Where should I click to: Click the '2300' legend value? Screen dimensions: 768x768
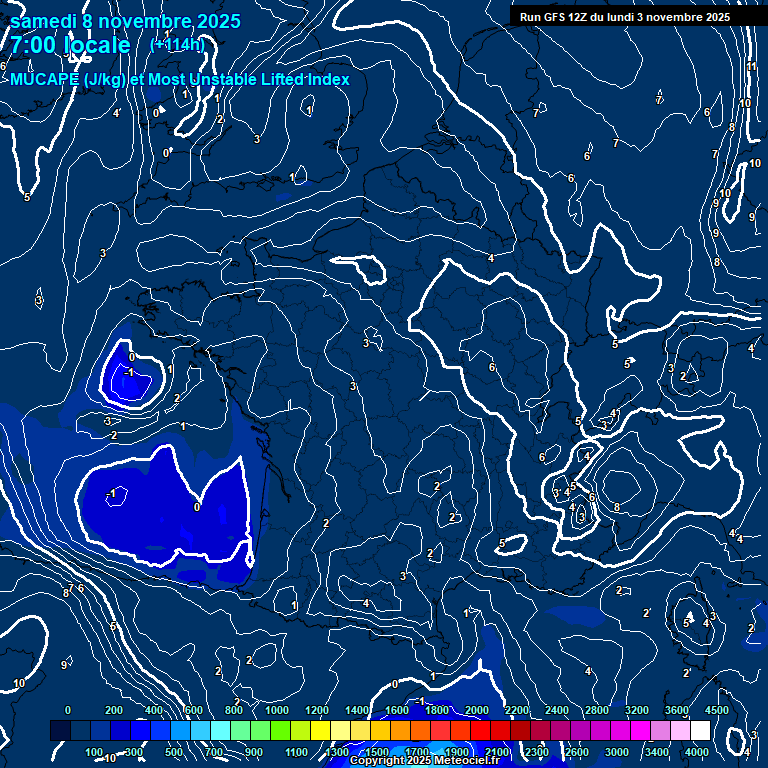pos(537,752)
